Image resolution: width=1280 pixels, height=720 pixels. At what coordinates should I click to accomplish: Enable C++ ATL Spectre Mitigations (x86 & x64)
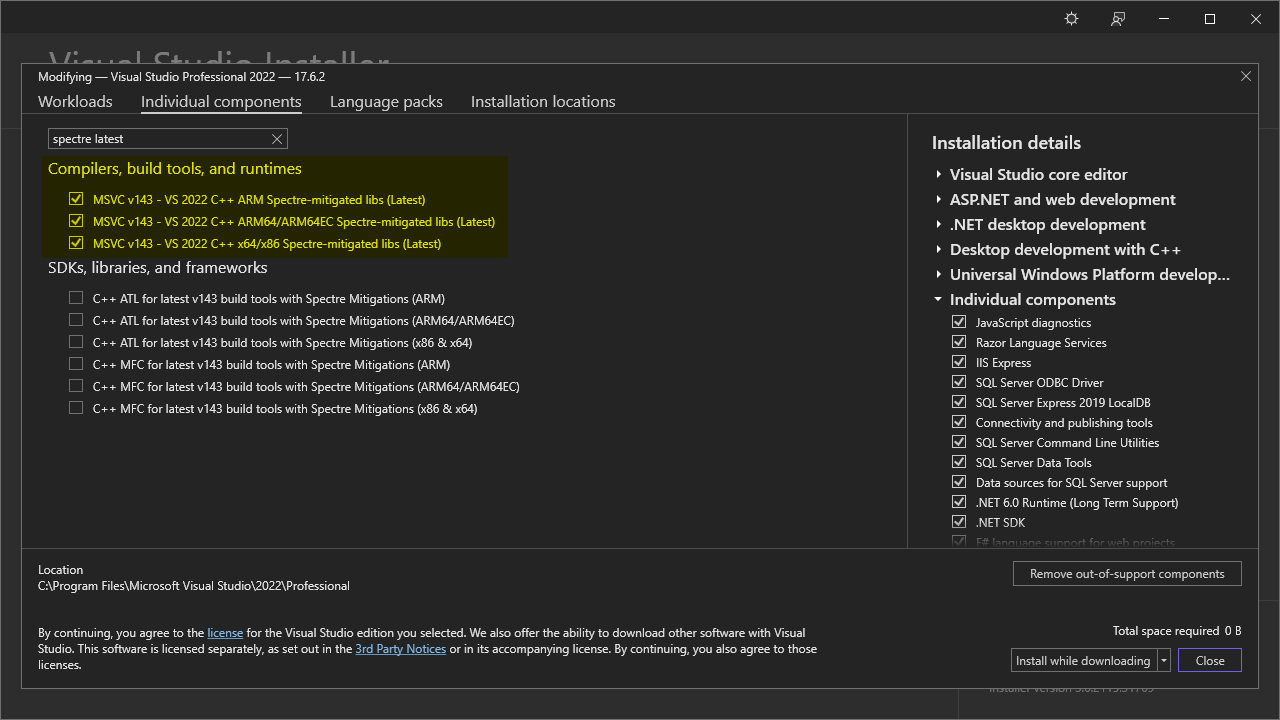point(76,342)
